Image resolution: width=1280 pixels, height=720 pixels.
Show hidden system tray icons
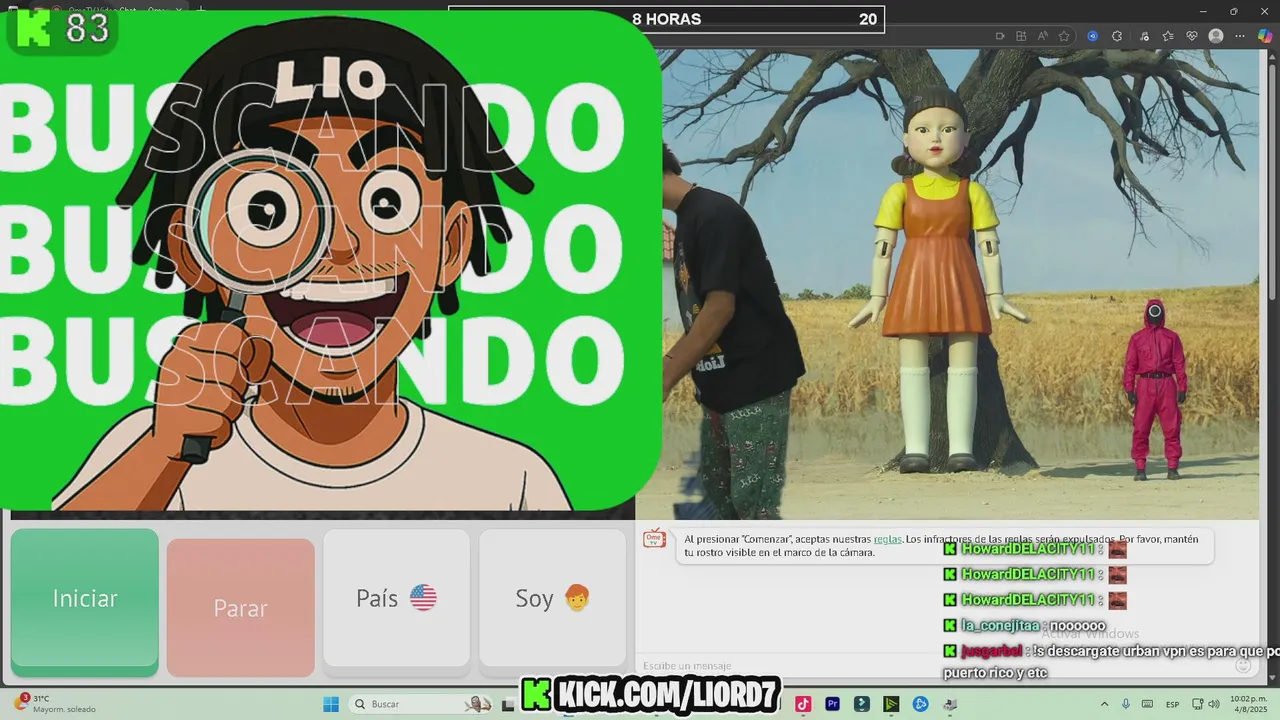pyautogui.click(x=1104, y=704)
